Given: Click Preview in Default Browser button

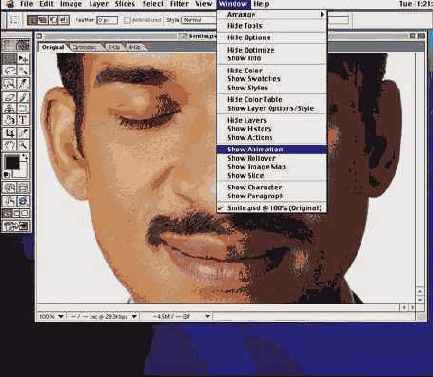Looking at the screenshot, I should 23,201.
